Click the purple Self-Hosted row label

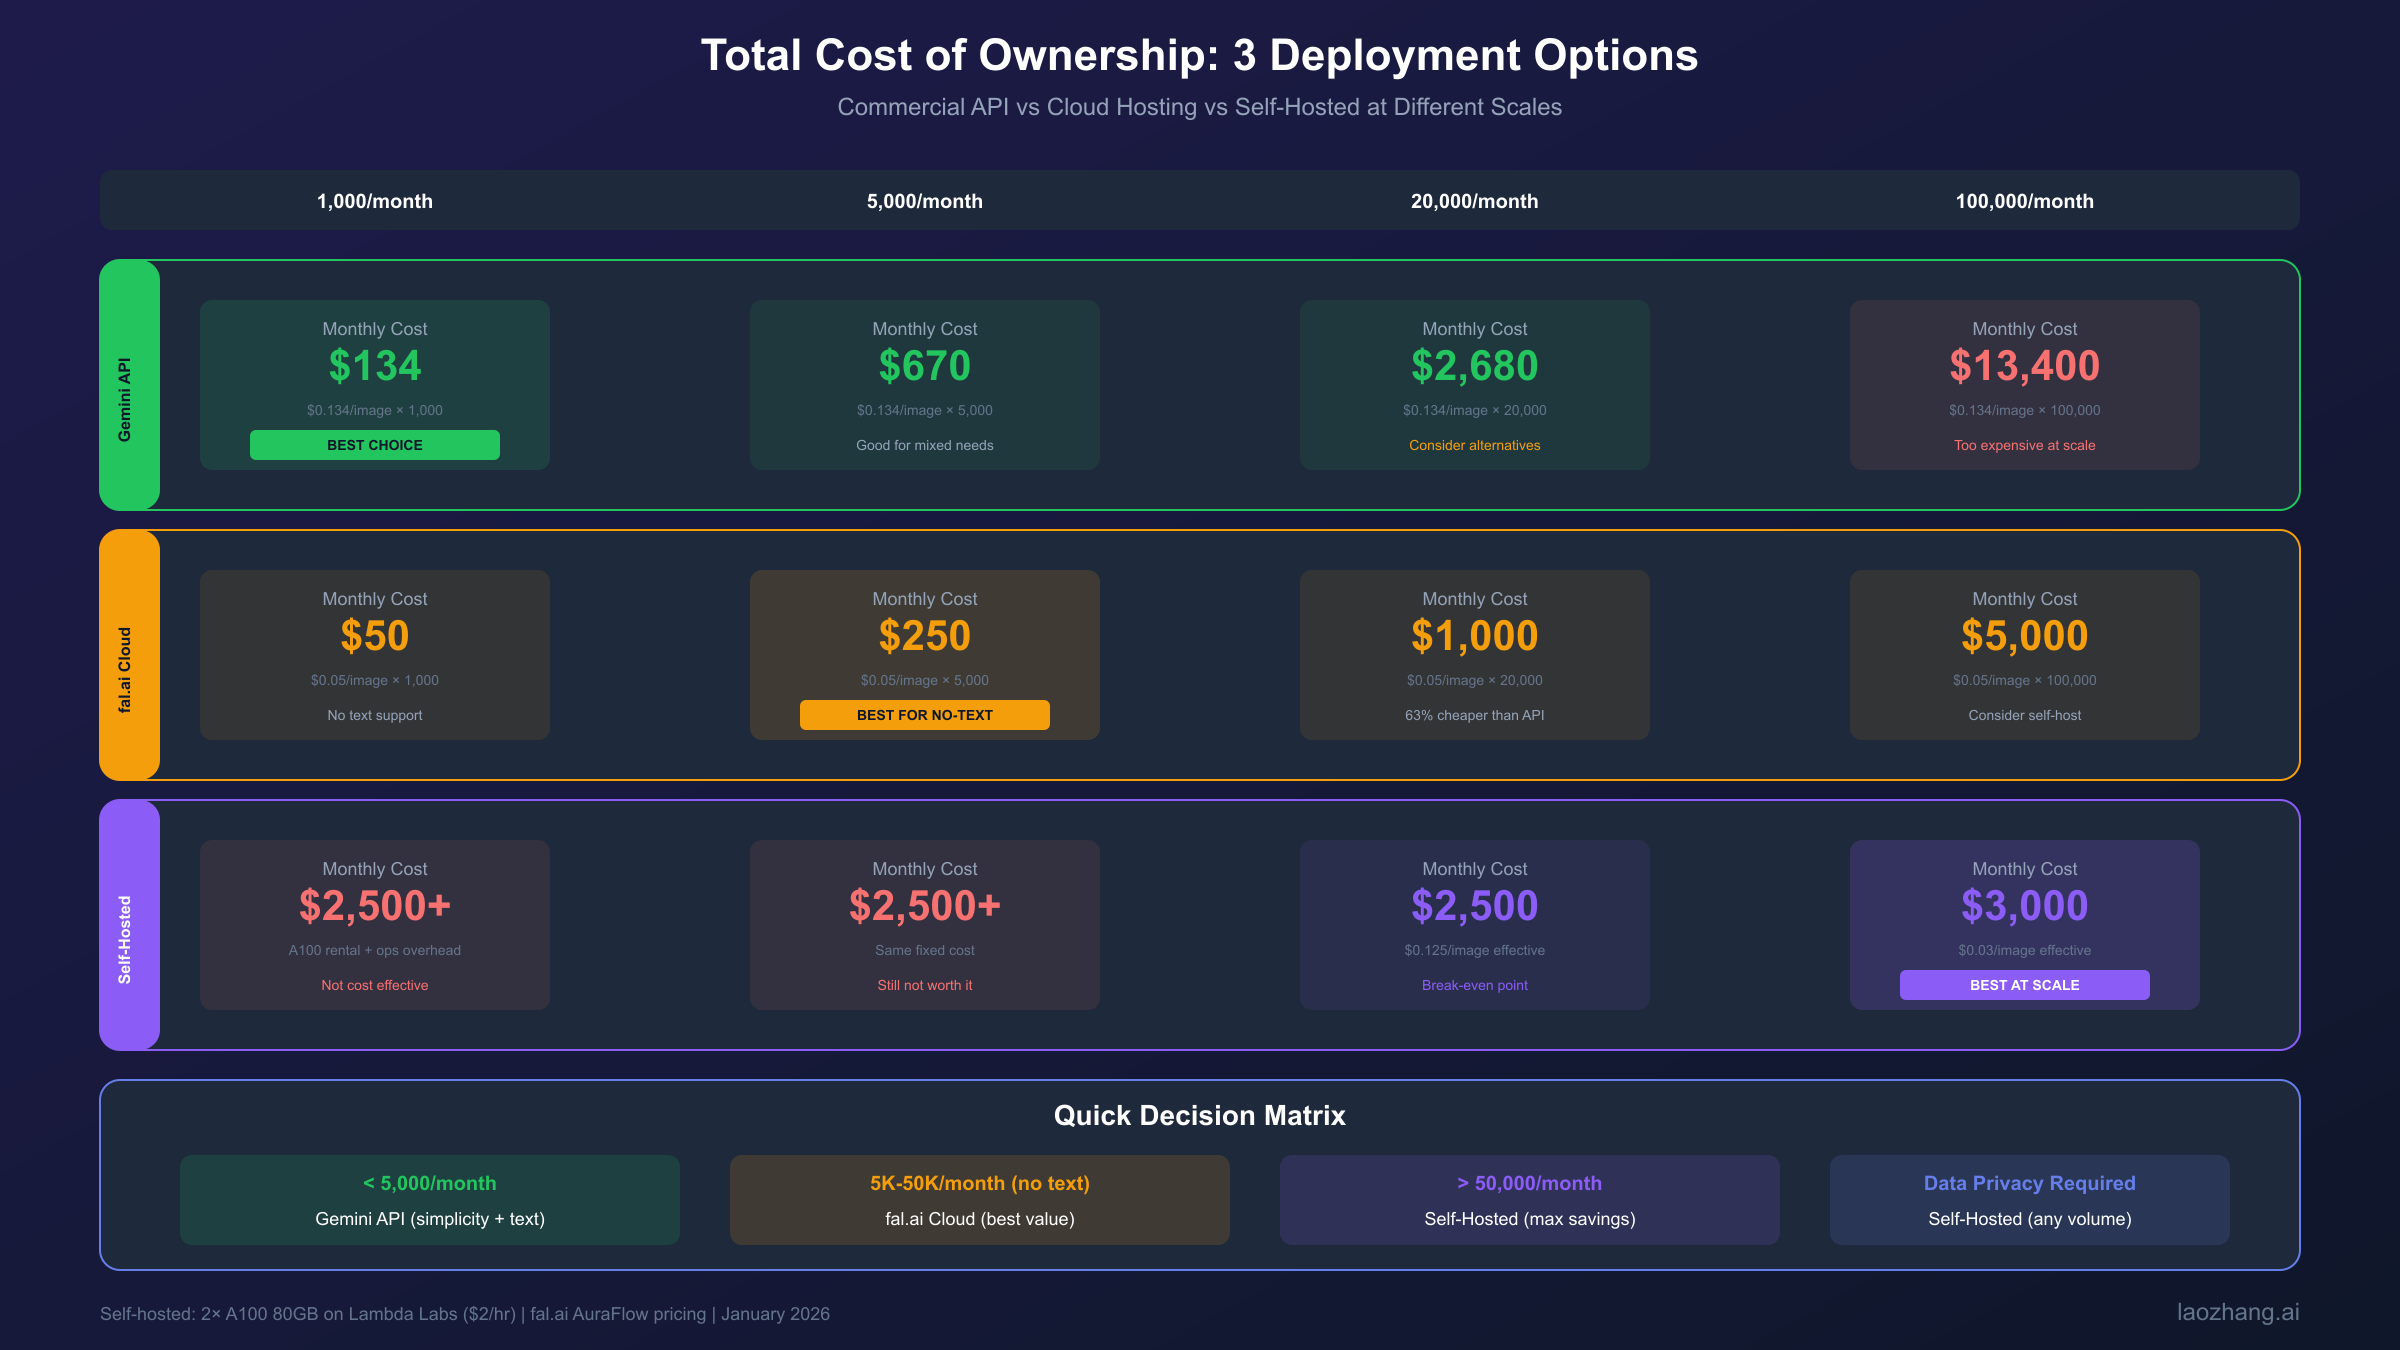[x=129, y=925]
